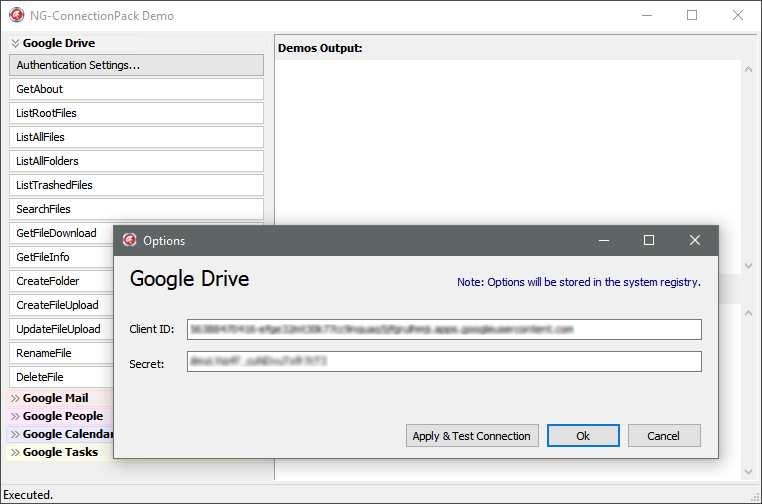
Task: Click the 'Executed.' status bar text
Action: [28, 495]
